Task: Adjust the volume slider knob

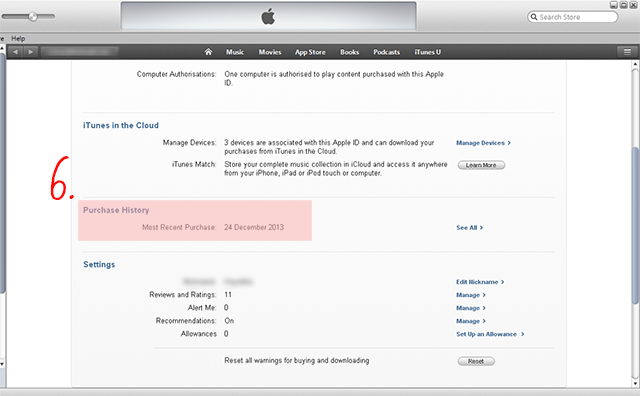Action: click(33, 17)
